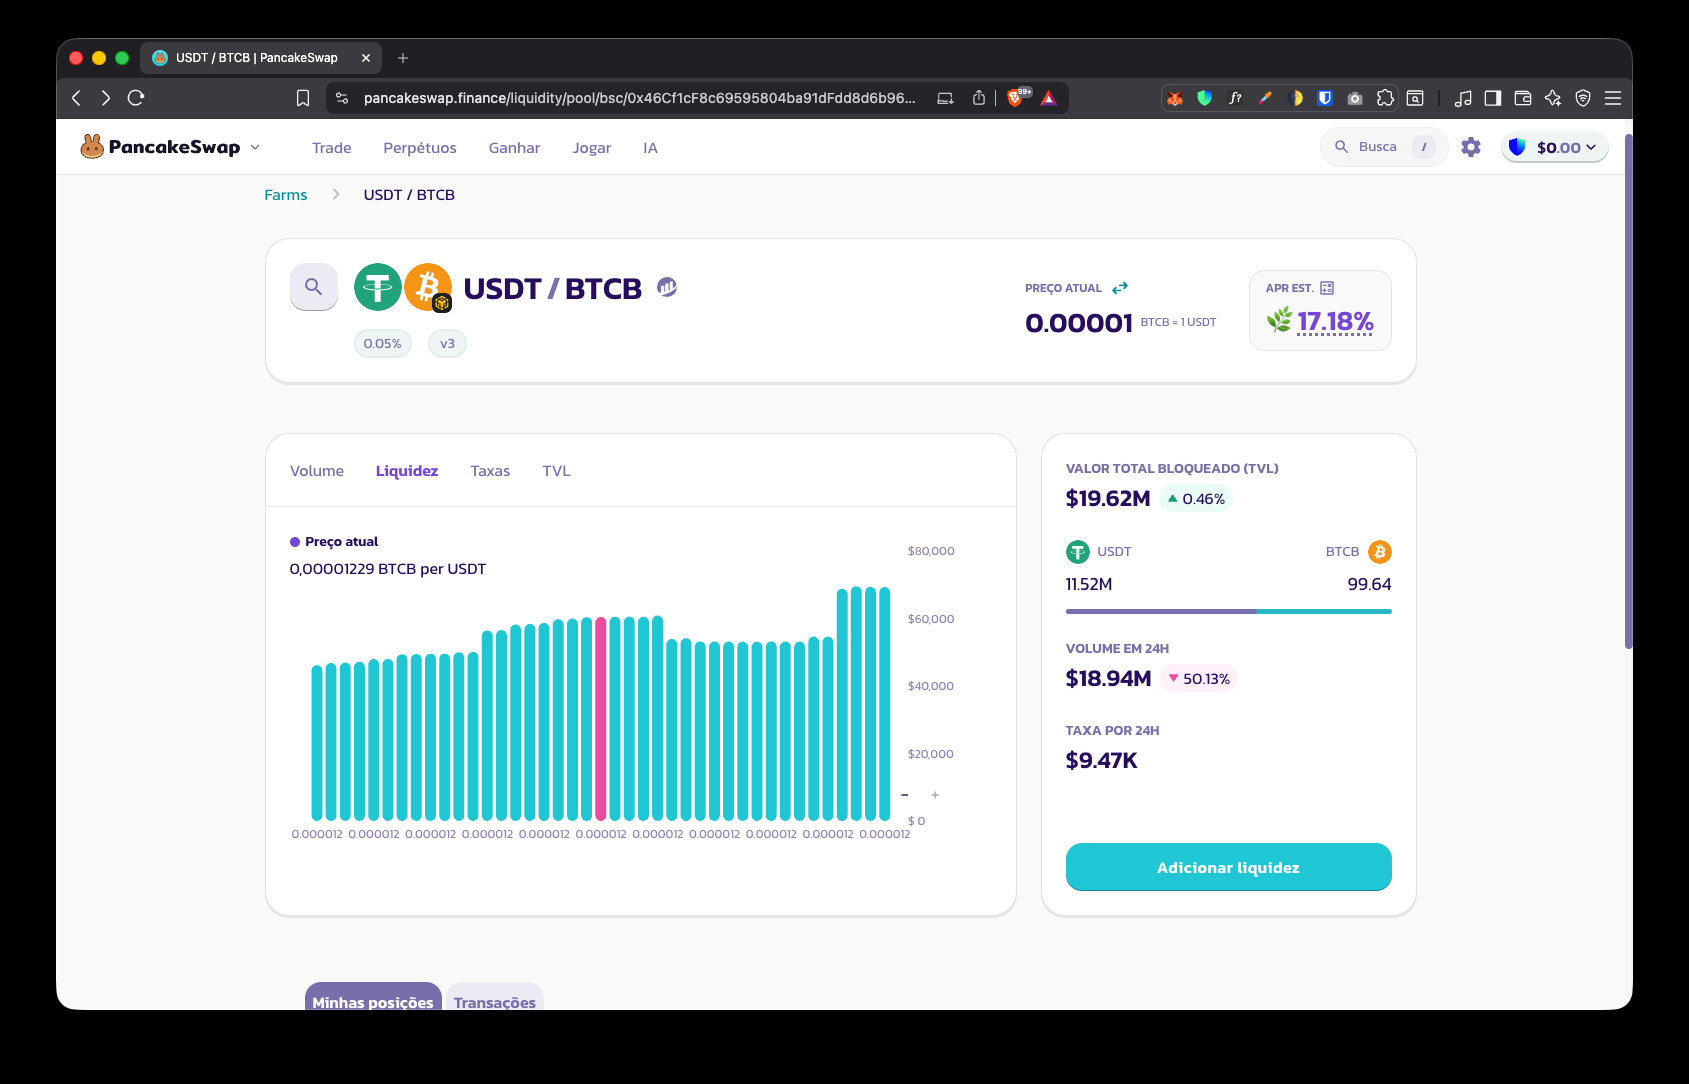This screenshot has width=1689, height=1084.
Task: Open the Leo AI sparkle icon
Action: 1553,98
